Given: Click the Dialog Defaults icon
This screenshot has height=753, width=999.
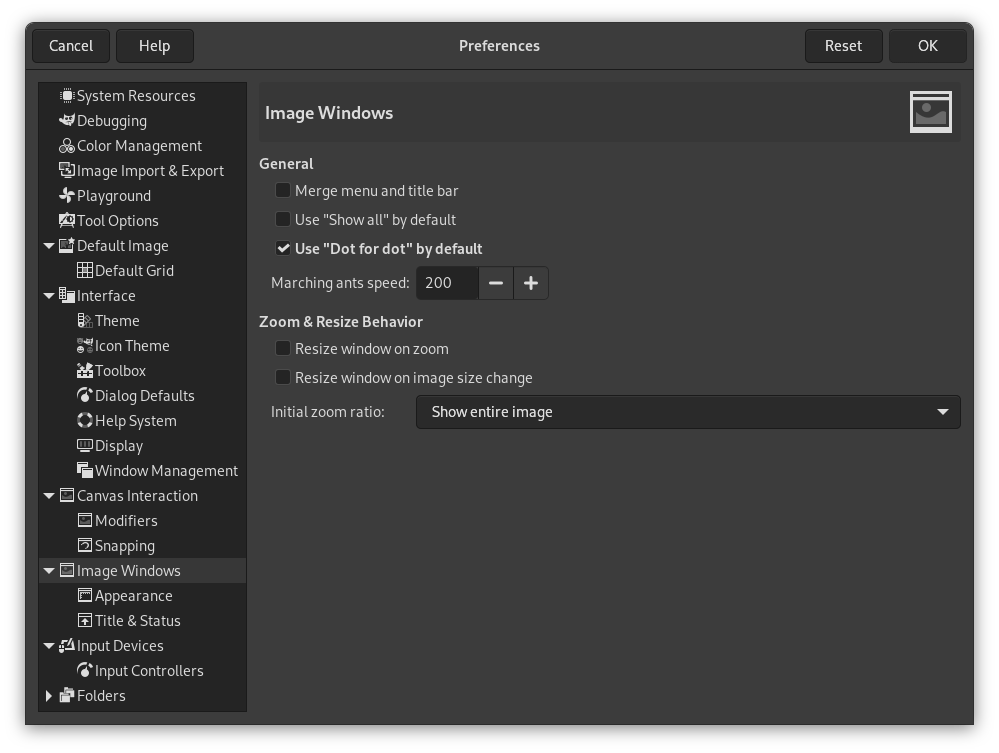Looking at the screenshot, I should click(84, 395).
